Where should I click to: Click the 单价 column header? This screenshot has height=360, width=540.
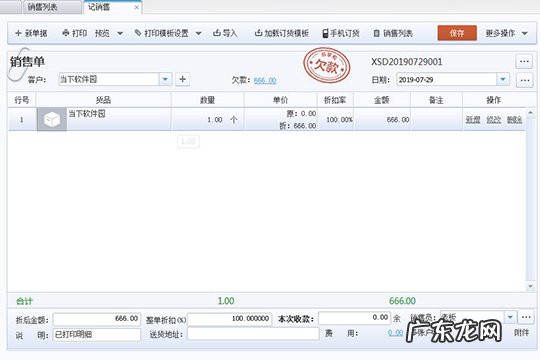[x=280, y=100]
